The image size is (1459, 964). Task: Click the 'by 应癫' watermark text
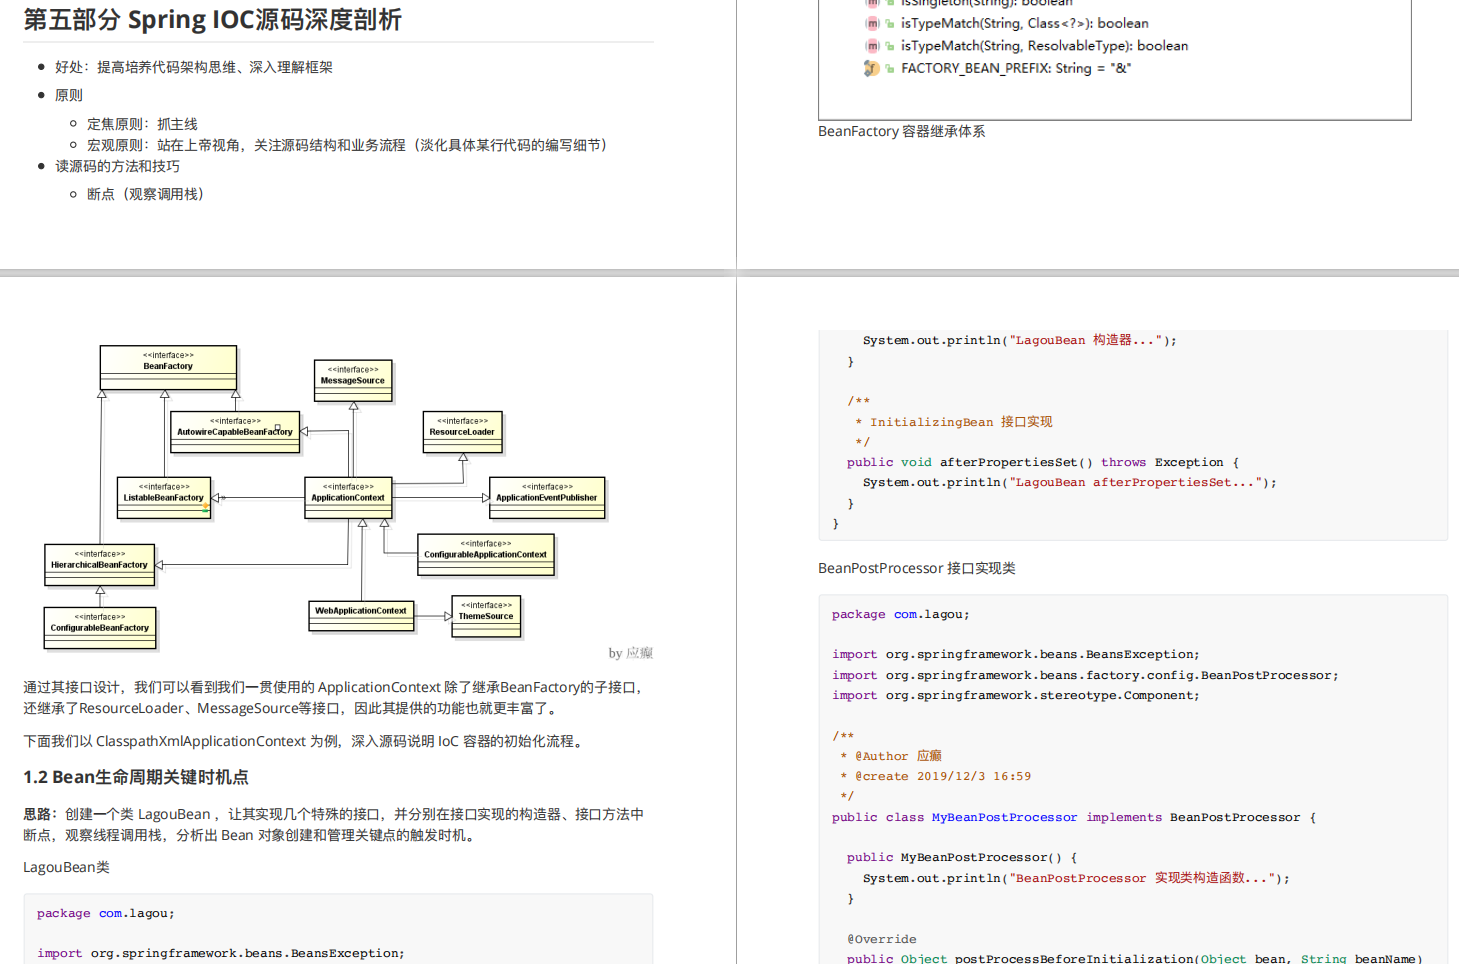coord(631,652)
